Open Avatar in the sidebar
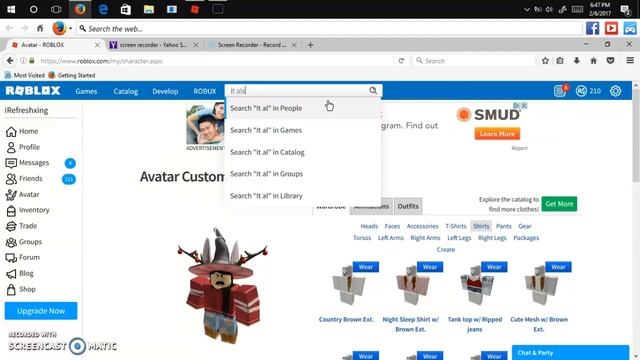Screen dimensions: 640x360 pyautogui.click(x=23, y=195)
